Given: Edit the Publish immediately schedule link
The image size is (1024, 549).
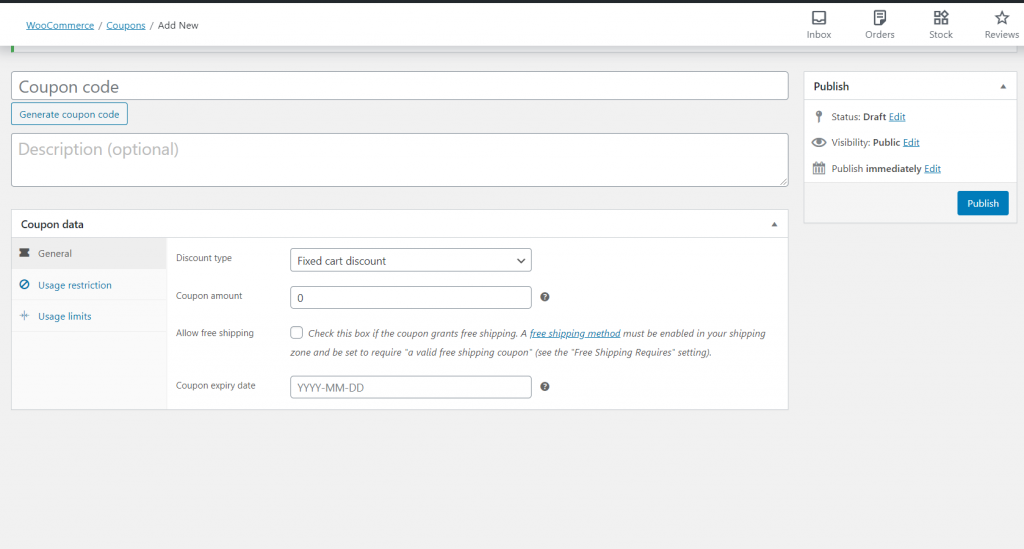Looking at the screenshot, I should point(933,168).
